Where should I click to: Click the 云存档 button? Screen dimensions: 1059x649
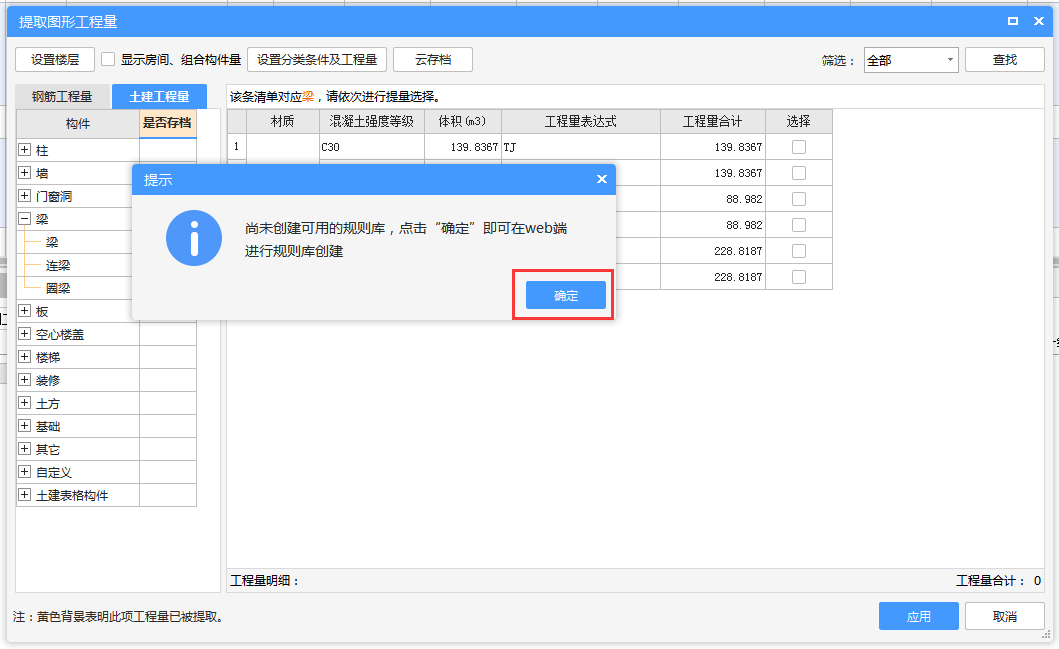(x=432, y=60)
